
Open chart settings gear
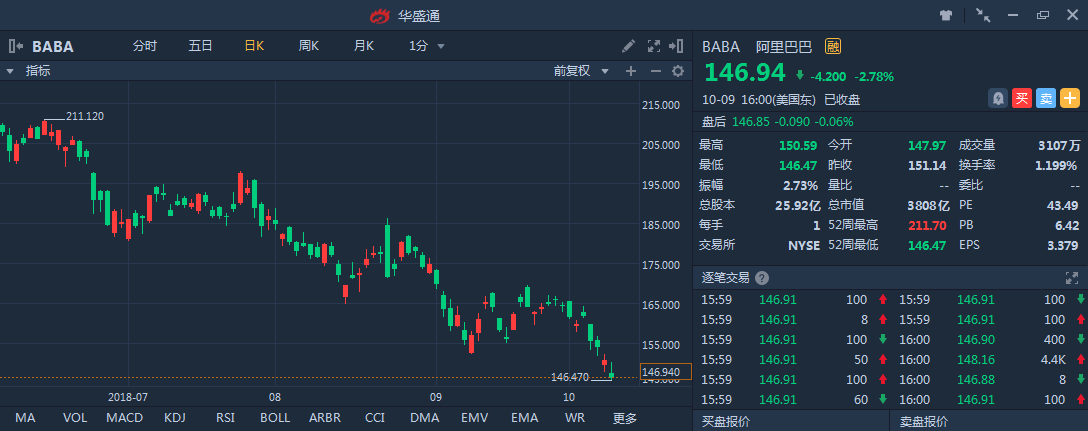coord(678,71)
